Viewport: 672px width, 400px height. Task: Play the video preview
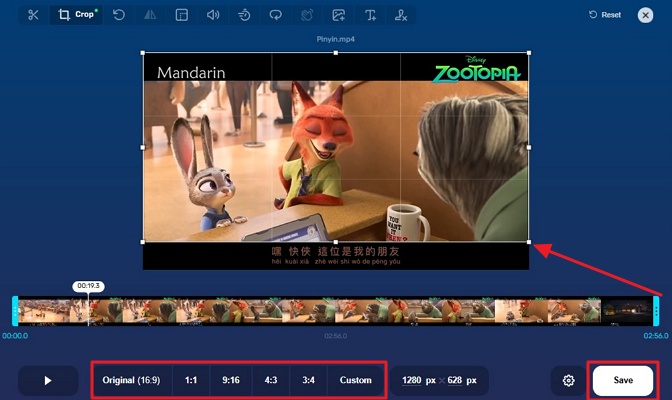pos(48,380)
